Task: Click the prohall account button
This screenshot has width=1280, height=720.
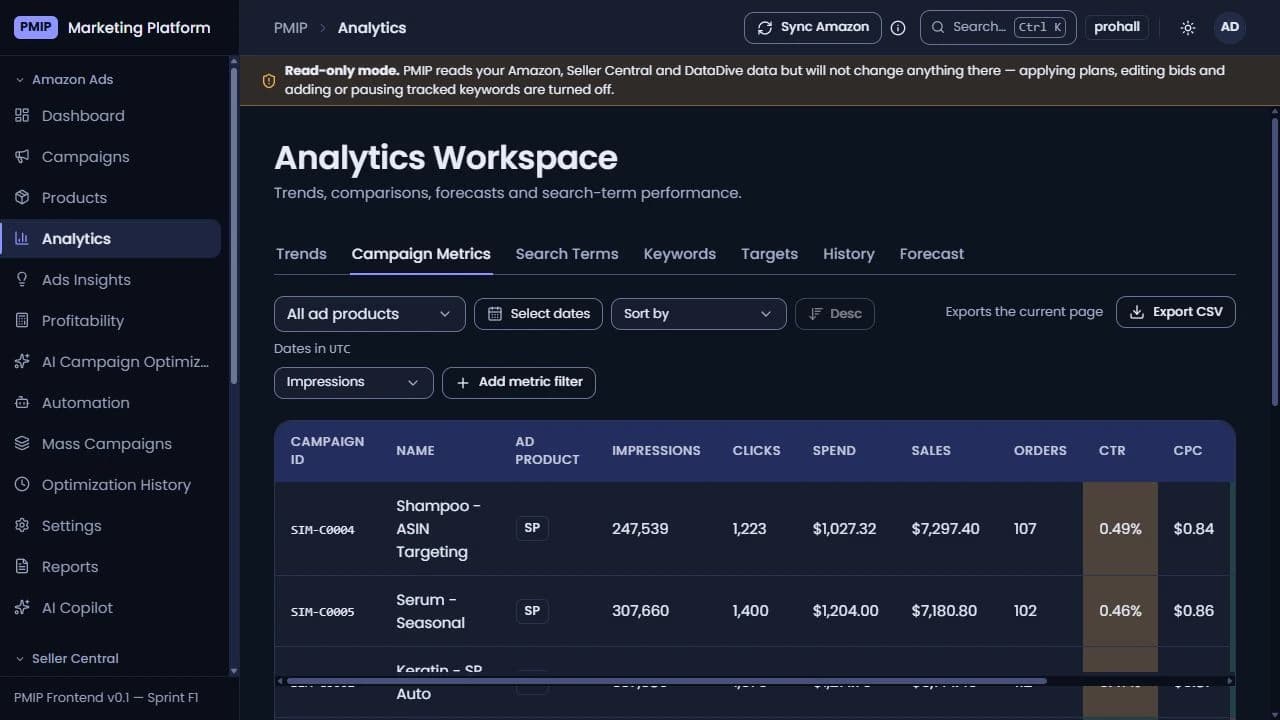Action: coord(1117,28)
